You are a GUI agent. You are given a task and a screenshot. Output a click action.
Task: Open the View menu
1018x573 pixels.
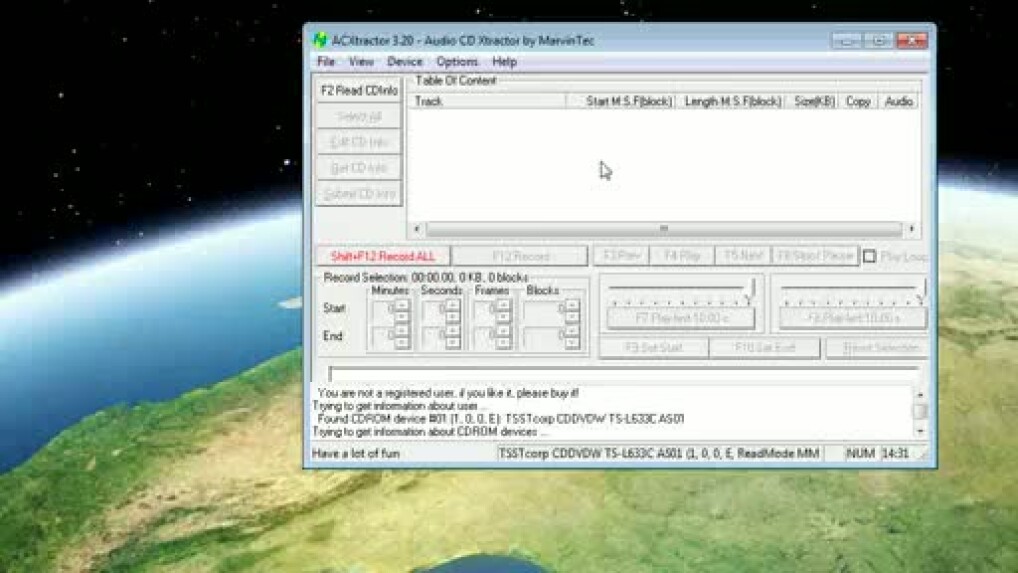coord(361,62)
